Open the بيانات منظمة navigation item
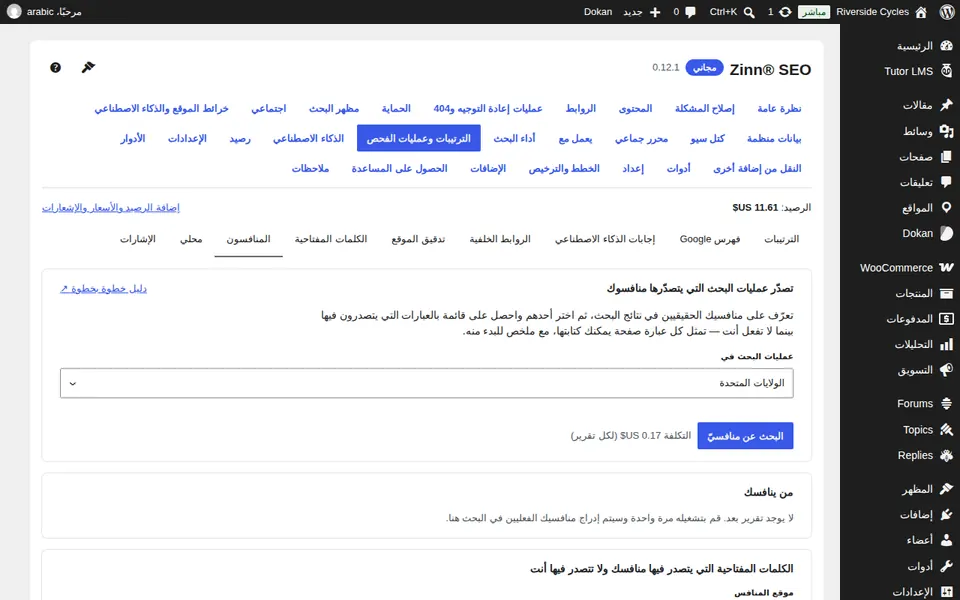This screenshot has height=600, width=960. [x=774, y=138]
